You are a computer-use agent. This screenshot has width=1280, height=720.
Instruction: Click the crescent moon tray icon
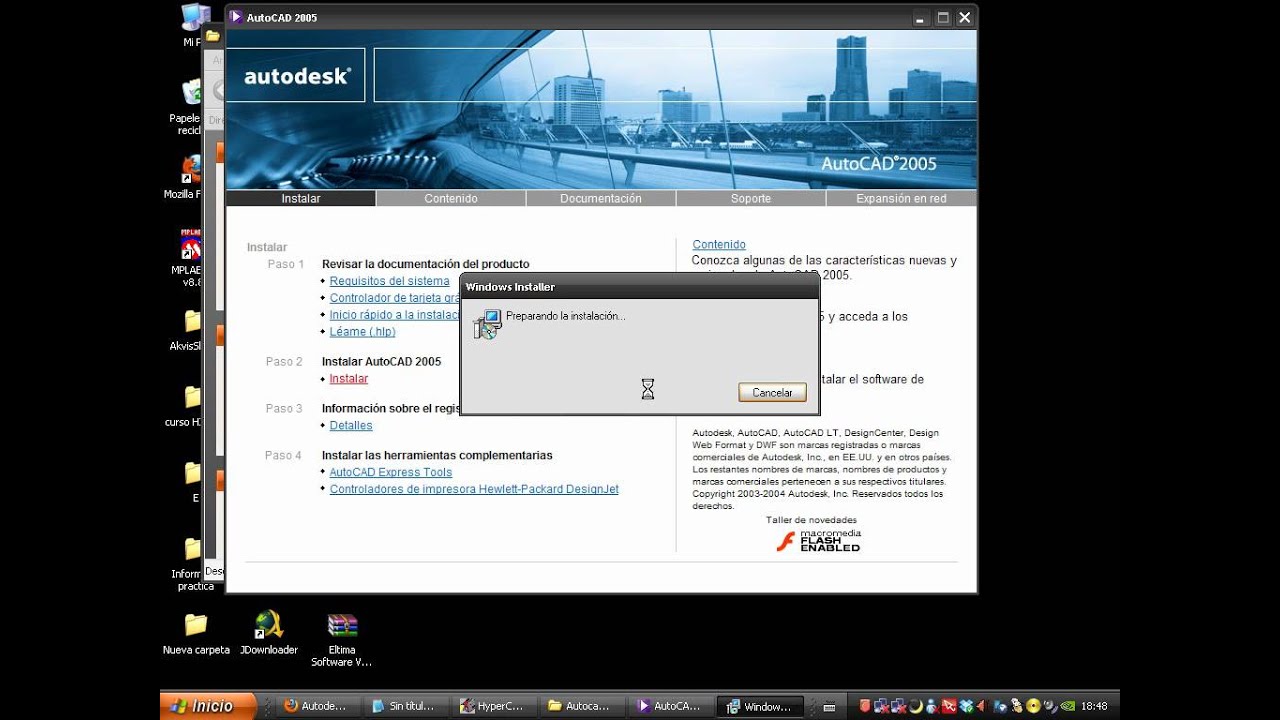coord(916,706)
